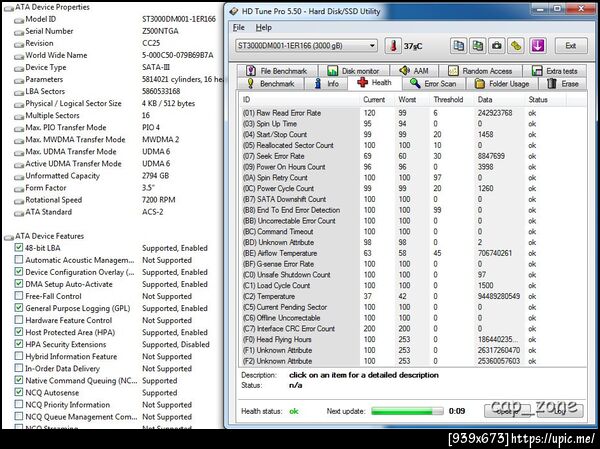Click the Next update progress bar
The image size is (600, 449).
coord(407,411)
